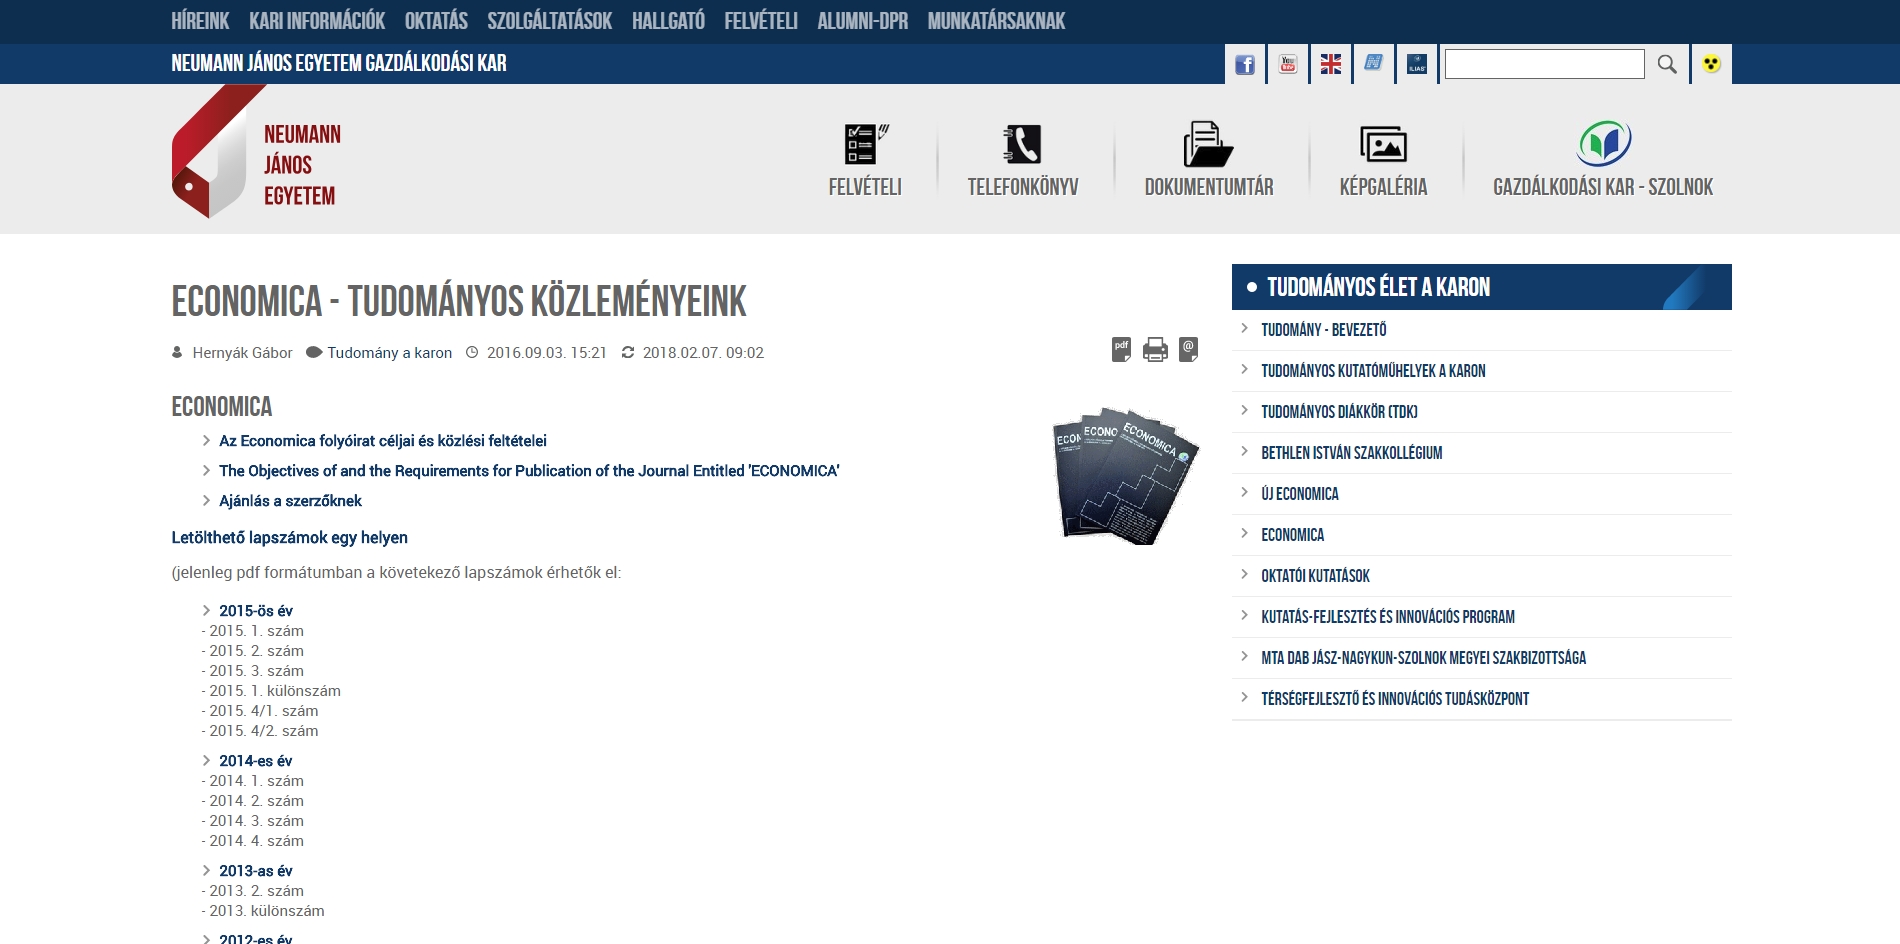Click the Képgaléria pictures icon
Image resolution: width=1900 pixels, height=944 pixels.
[x=1384, y=144]
